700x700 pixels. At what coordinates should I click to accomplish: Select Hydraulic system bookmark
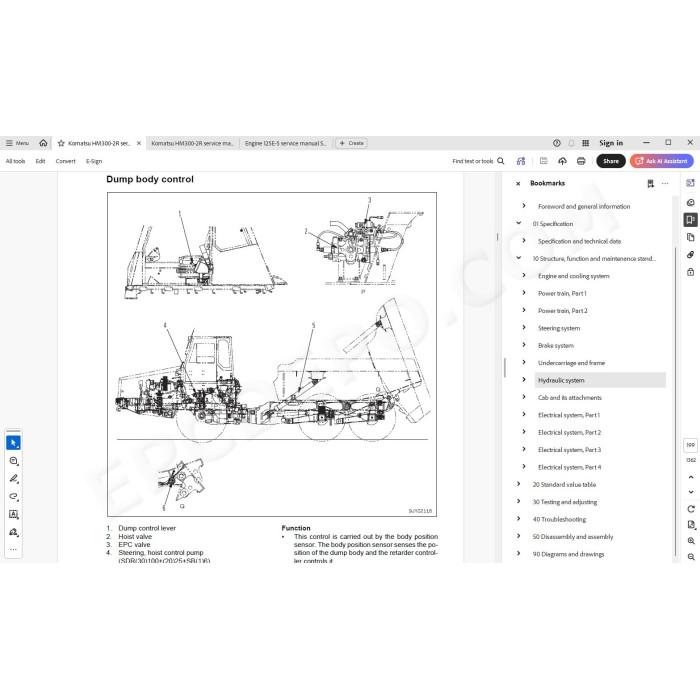coord(600,380)
